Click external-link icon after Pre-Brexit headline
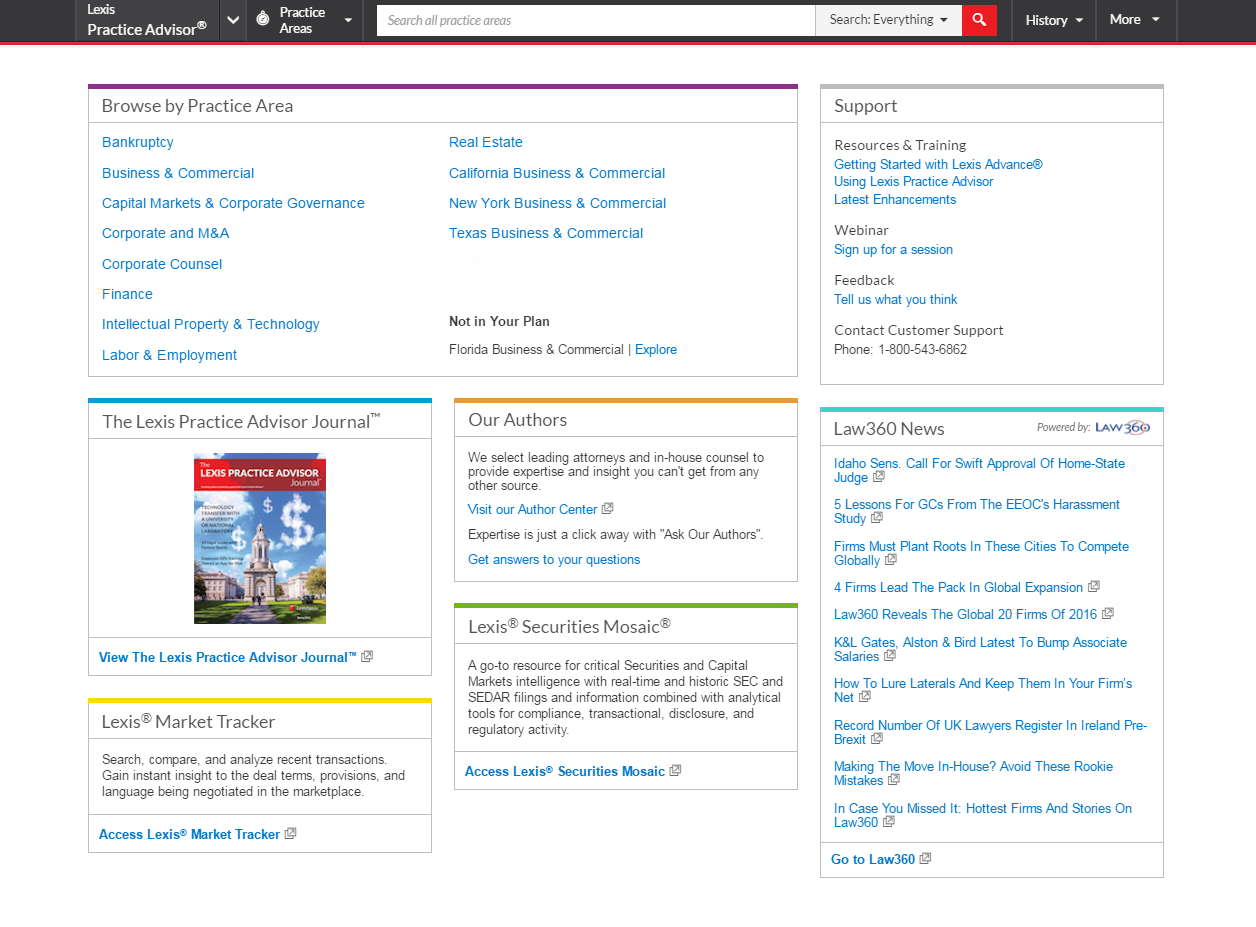Viewport: 1256px width, 927px height. [877, 739]
